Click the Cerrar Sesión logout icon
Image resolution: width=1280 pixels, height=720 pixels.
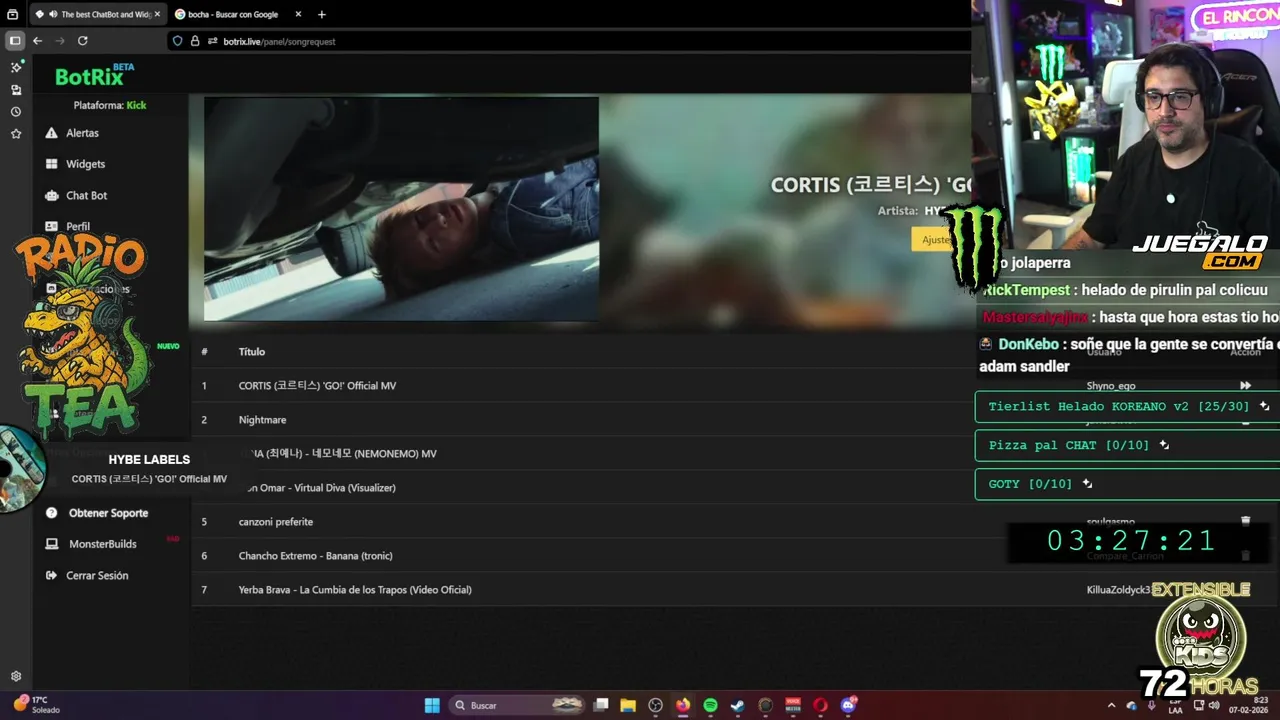pos(51,575)
